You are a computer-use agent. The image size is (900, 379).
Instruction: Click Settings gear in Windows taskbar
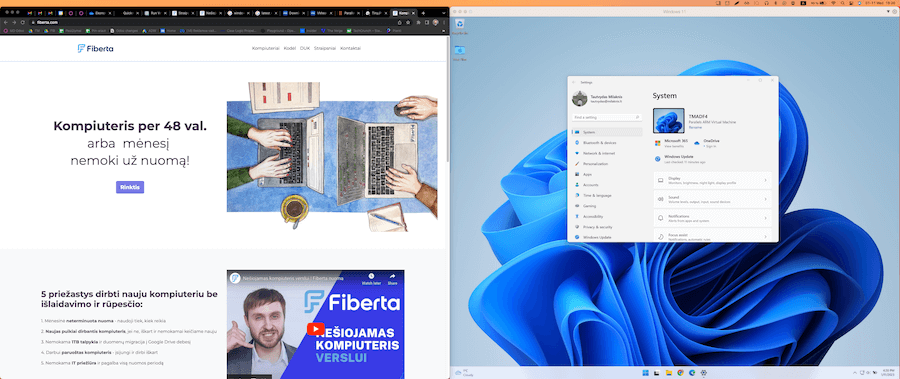coord(704,373)
